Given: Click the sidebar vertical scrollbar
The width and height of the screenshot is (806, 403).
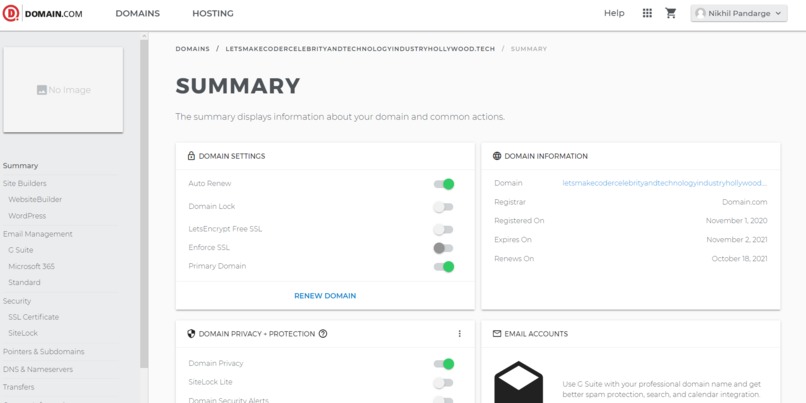Looking at the screenshot, I should (144, 206).
